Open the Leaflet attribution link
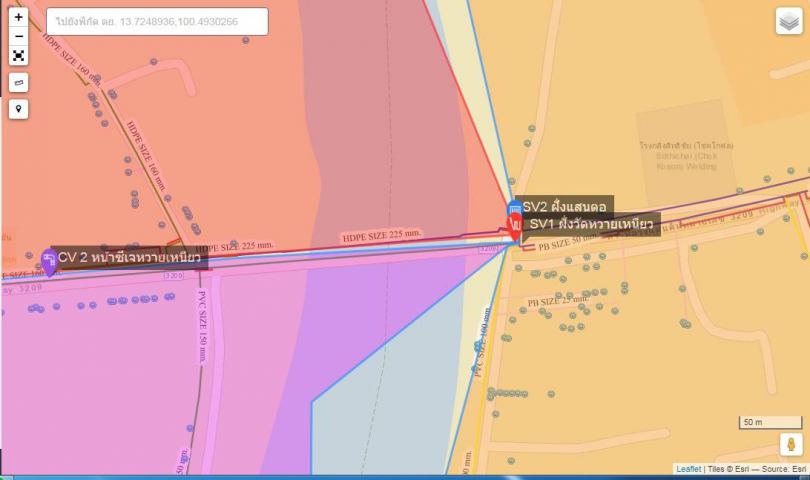Viewport: 810px width, 480px height. point(688,468)
